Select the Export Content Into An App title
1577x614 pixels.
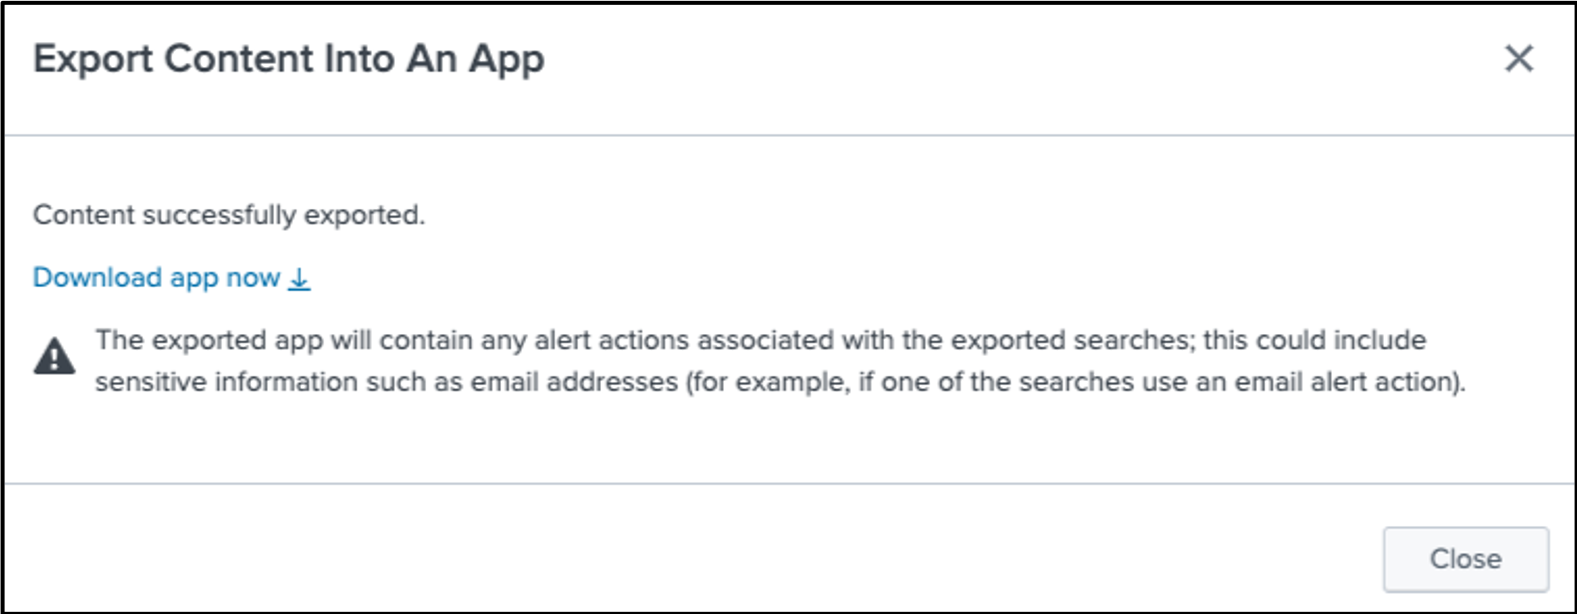pyautogui.click(x=289, y=59)
